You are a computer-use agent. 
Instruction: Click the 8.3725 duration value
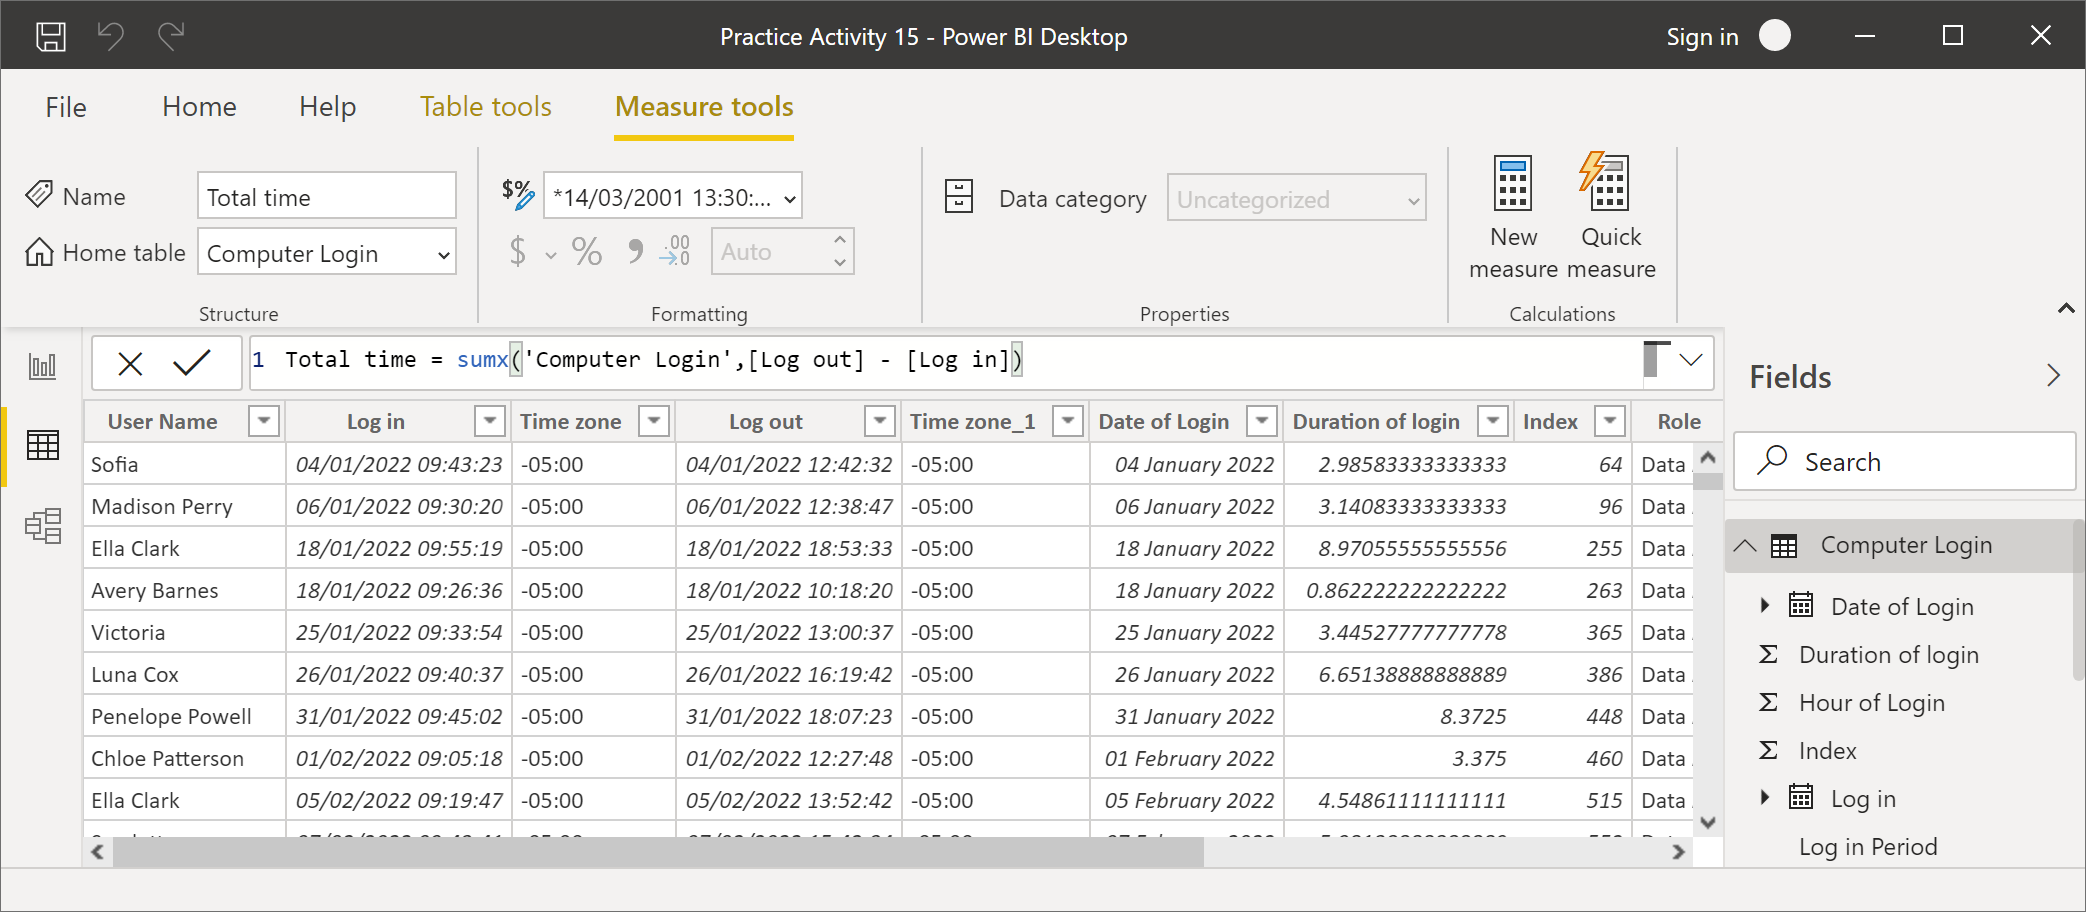[1473, 716]
